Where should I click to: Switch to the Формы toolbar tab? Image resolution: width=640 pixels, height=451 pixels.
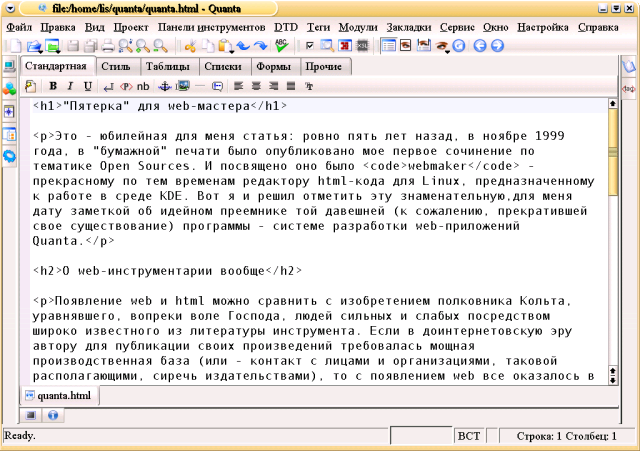coord(273,66)
